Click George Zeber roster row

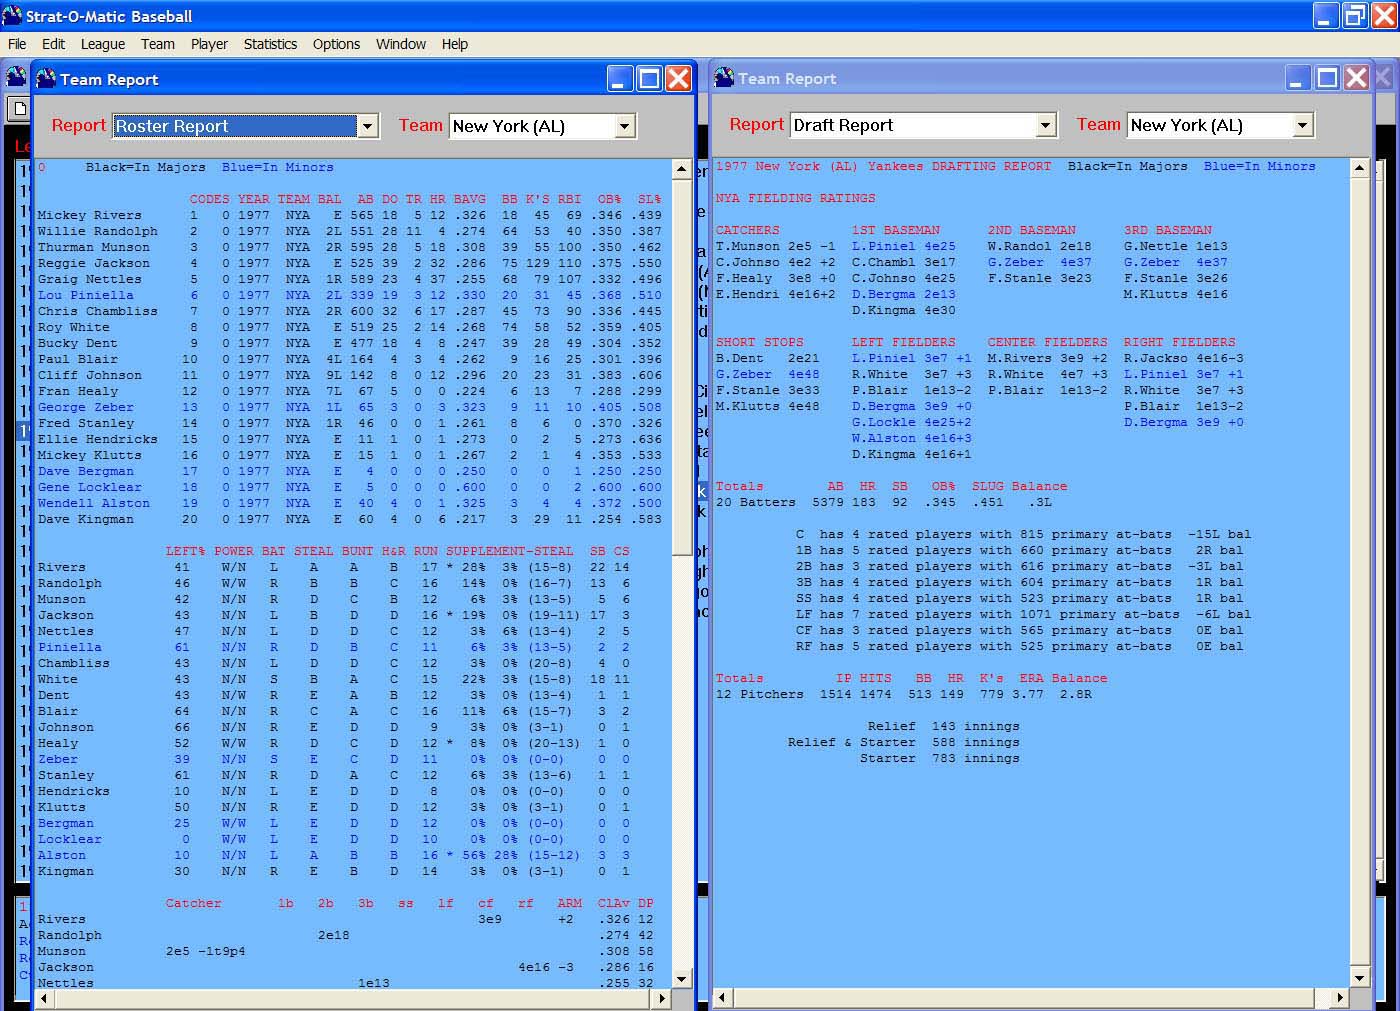click(x=349, y=407)
